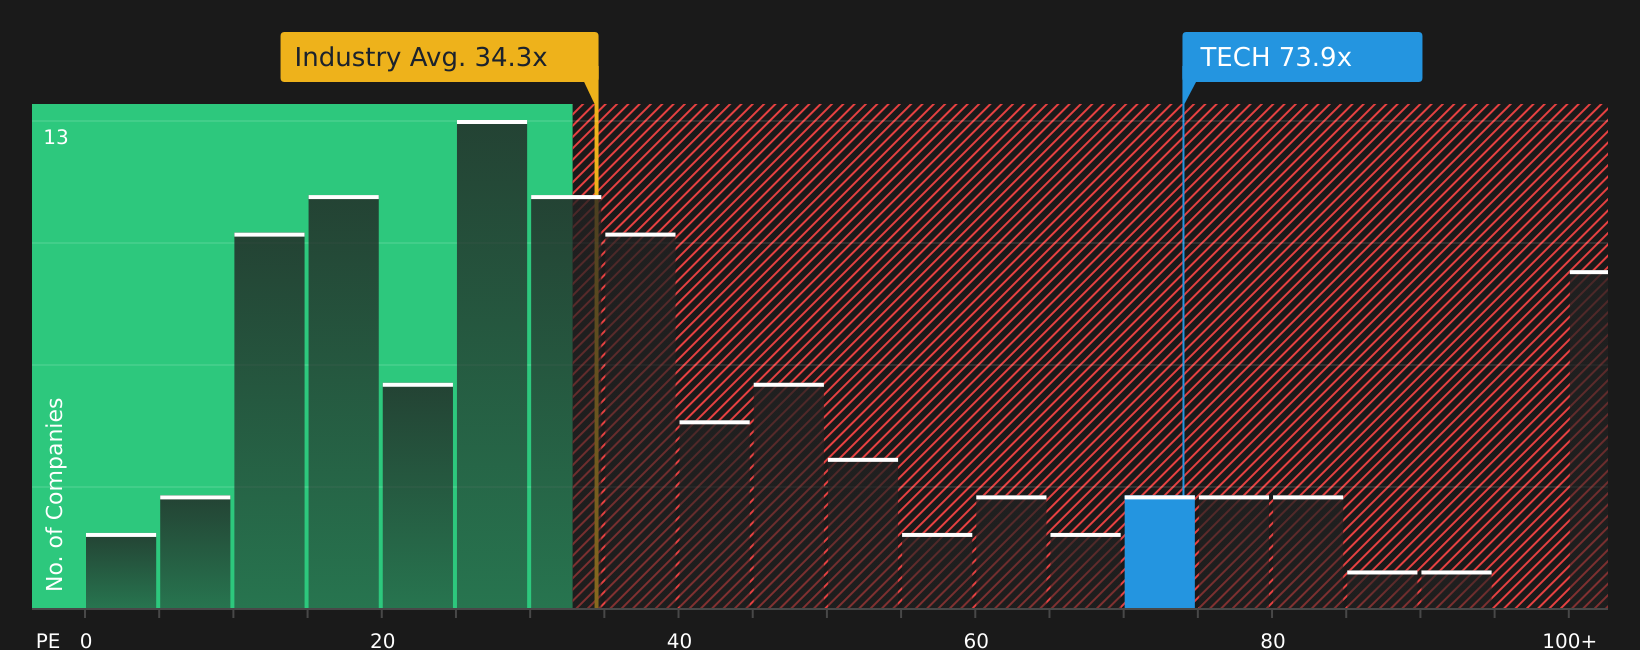Click the PE axis label
Screen dimensions: 1640x650
coord(48,640)
